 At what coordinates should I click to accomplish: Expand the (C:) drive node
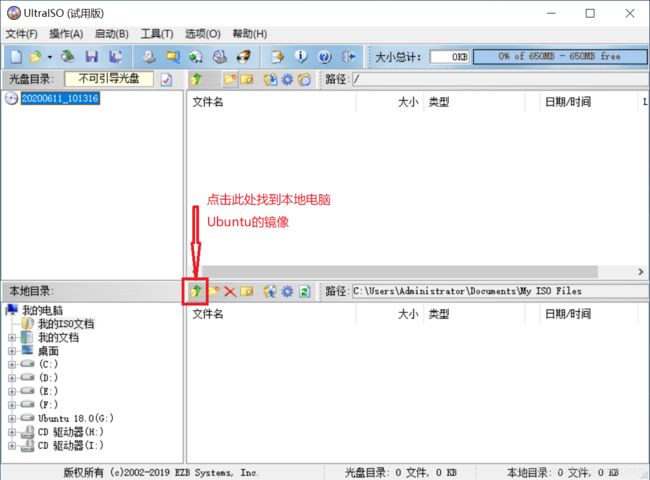click(x=12, y=365)
